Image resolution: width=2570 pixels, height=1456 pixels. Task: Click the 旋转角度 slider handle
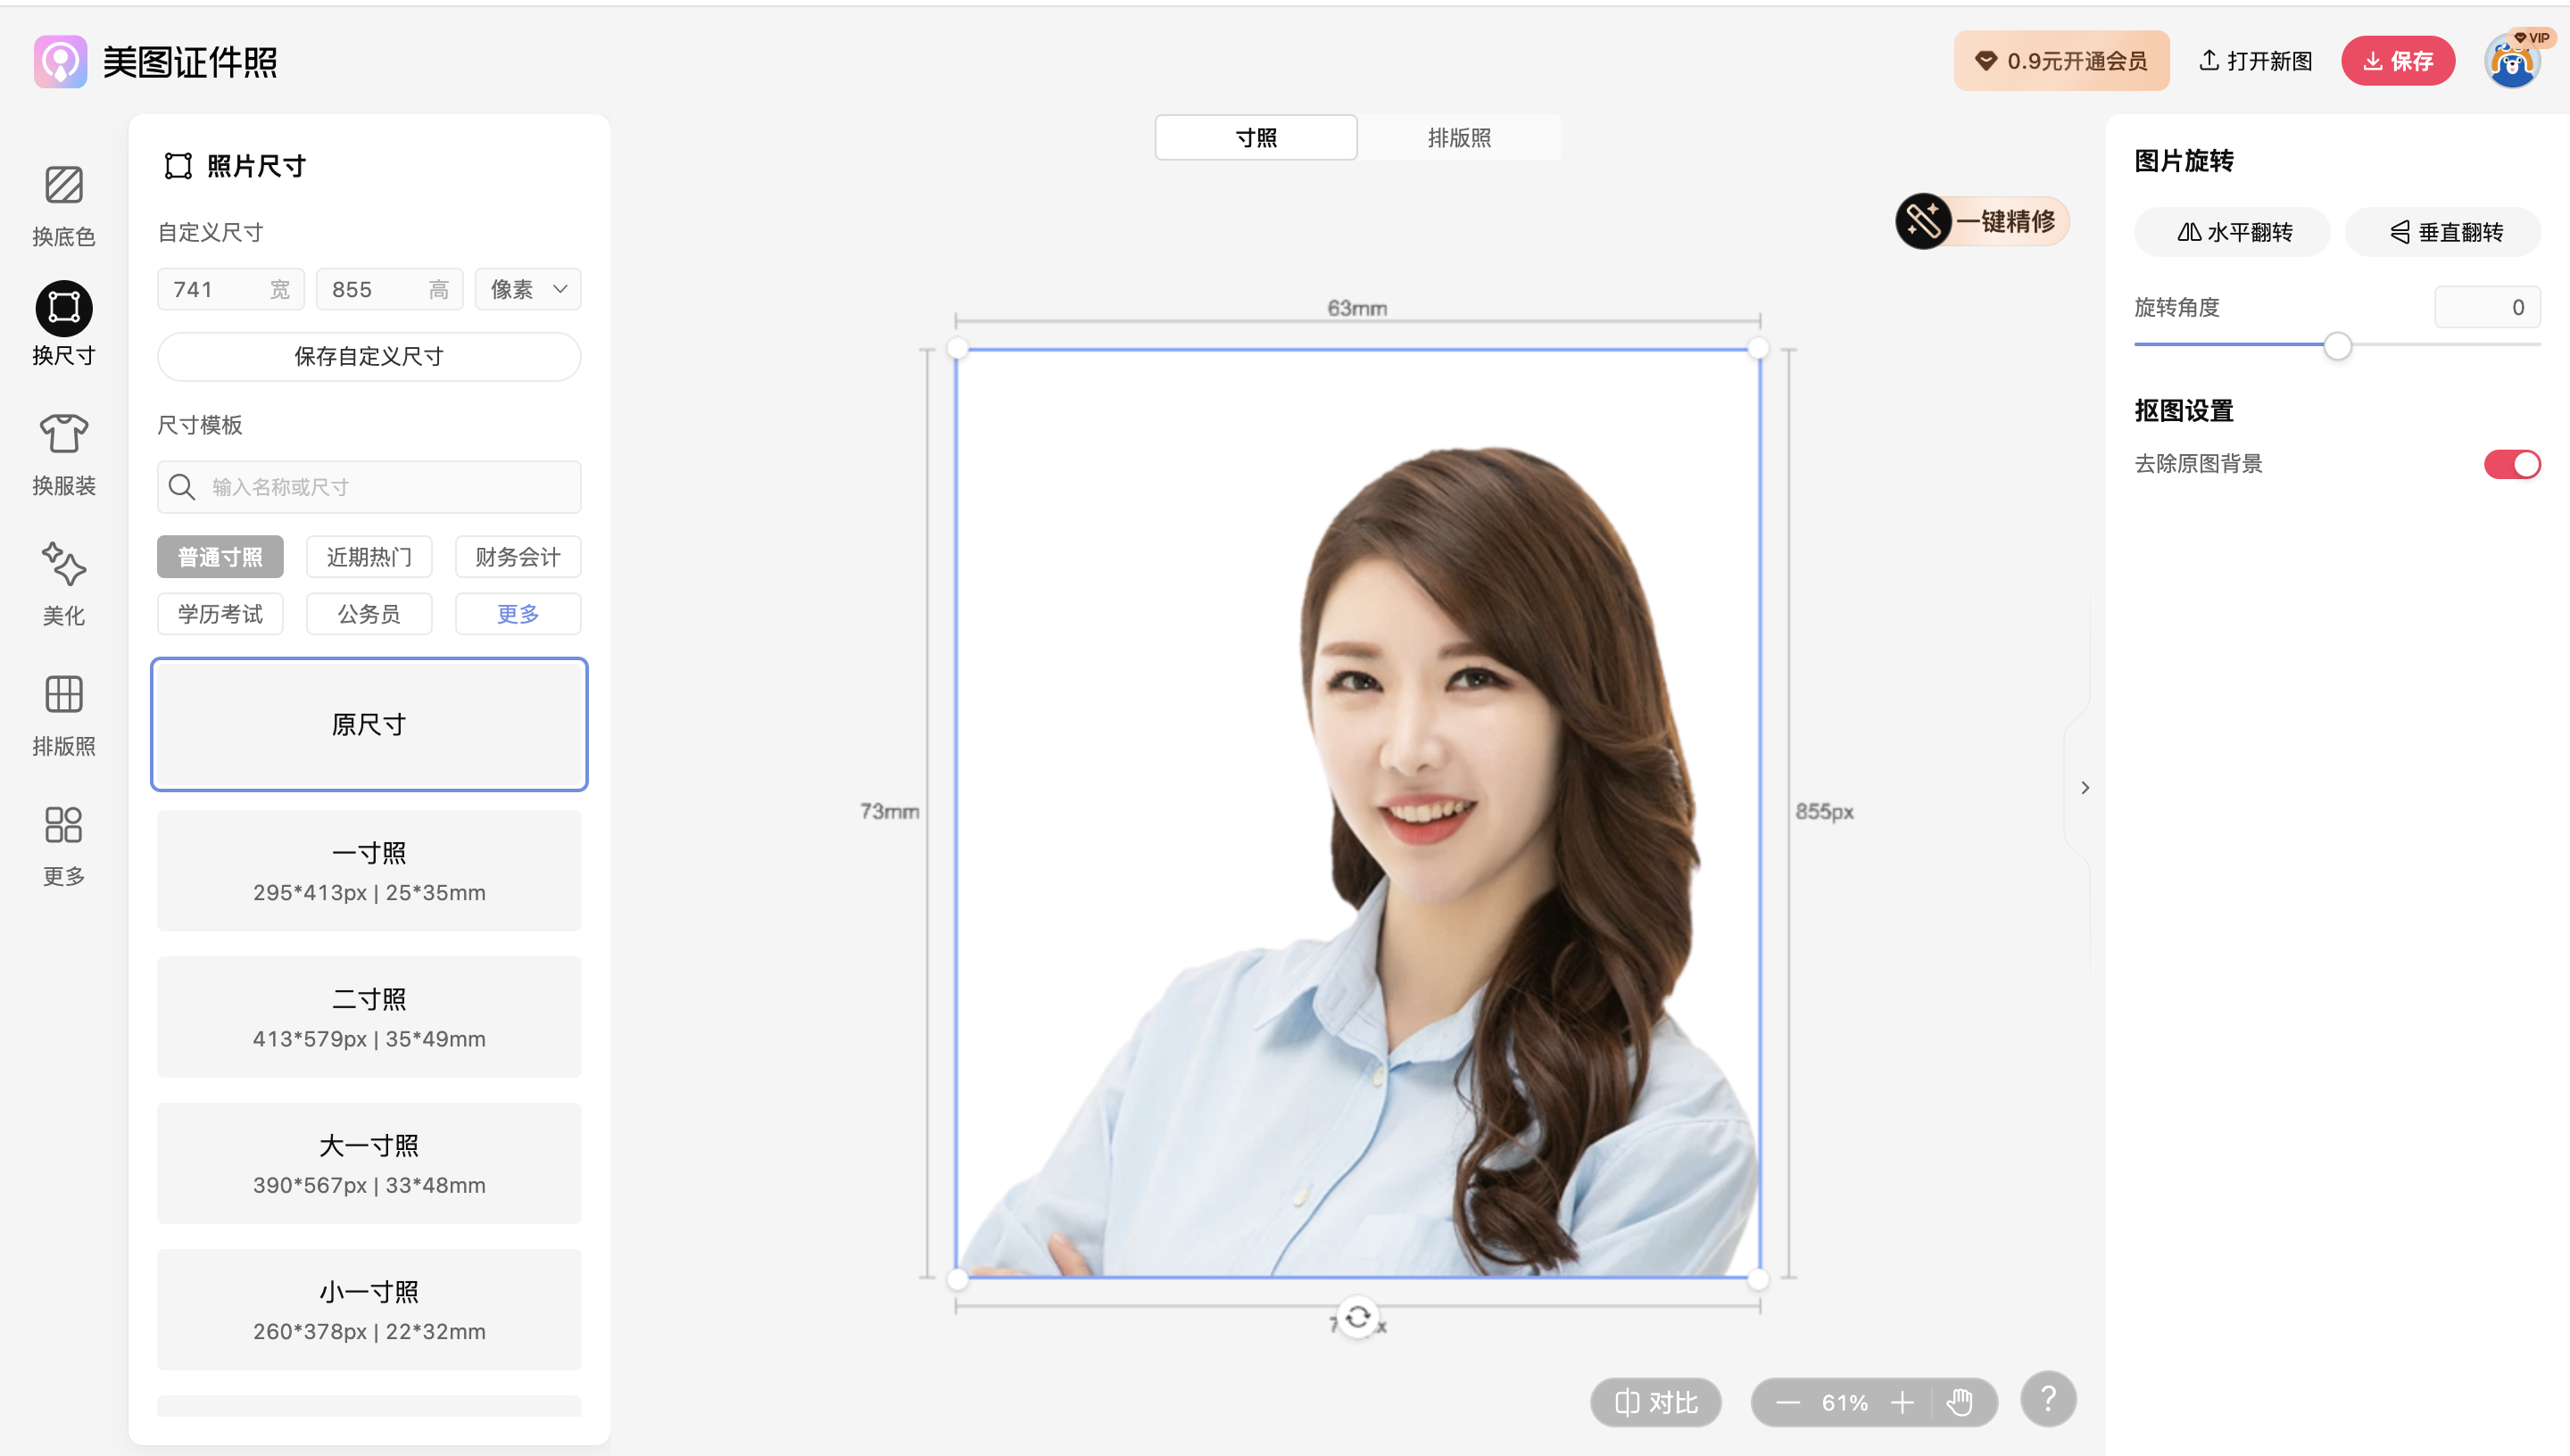[x=2337, y=347]
